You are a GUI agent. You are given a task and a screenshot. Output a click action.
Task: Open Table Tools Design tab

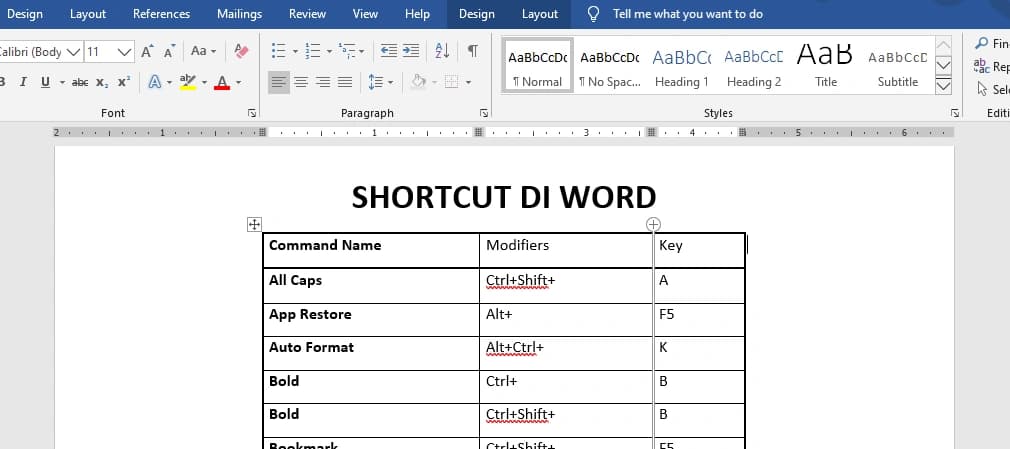(477, 14)
